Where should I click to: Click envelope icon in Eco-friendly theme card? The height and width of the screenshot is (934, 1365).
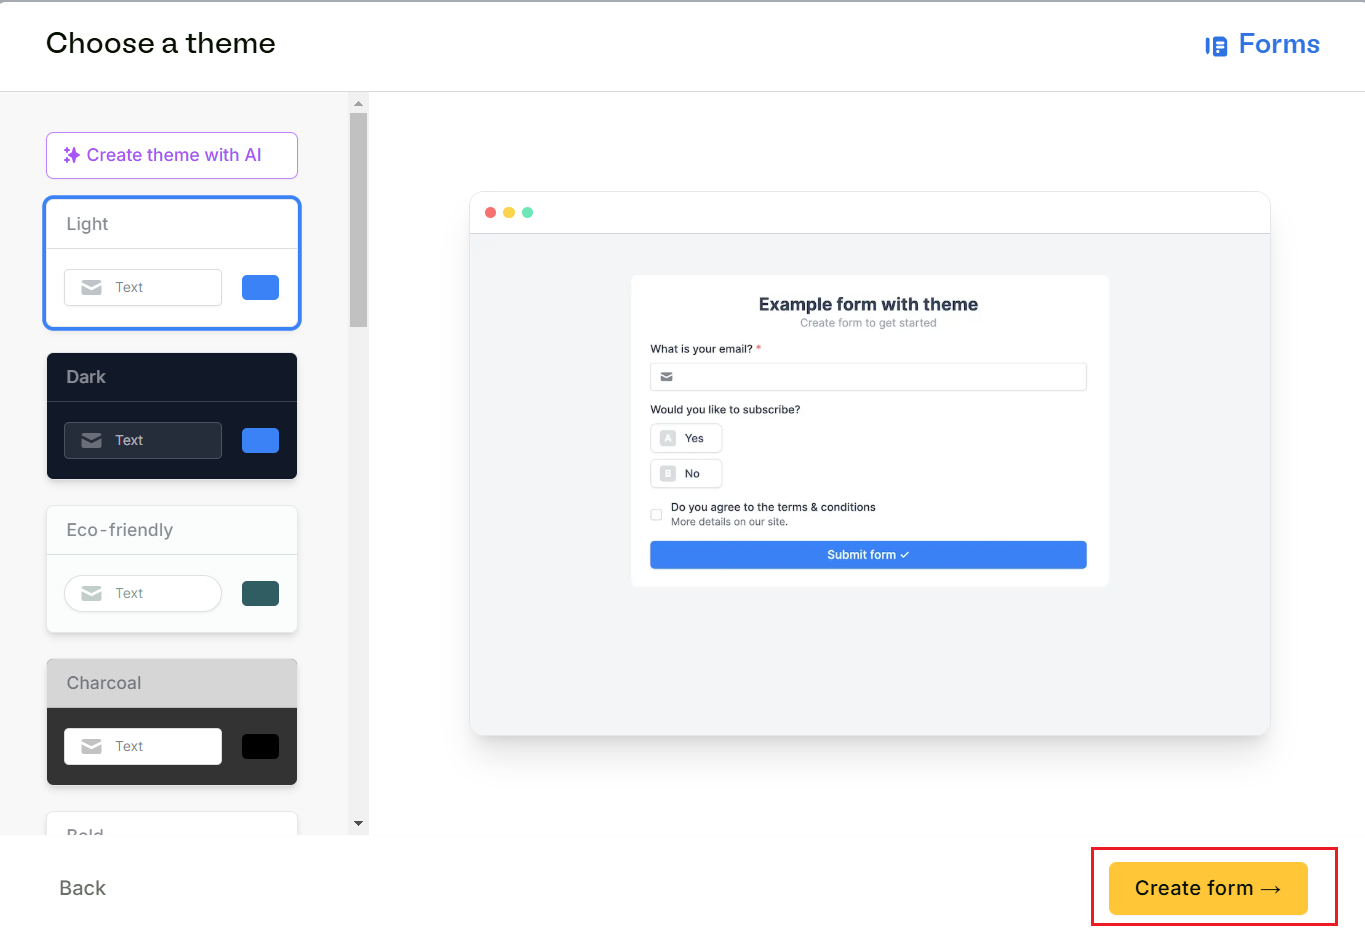pos(91,593)
